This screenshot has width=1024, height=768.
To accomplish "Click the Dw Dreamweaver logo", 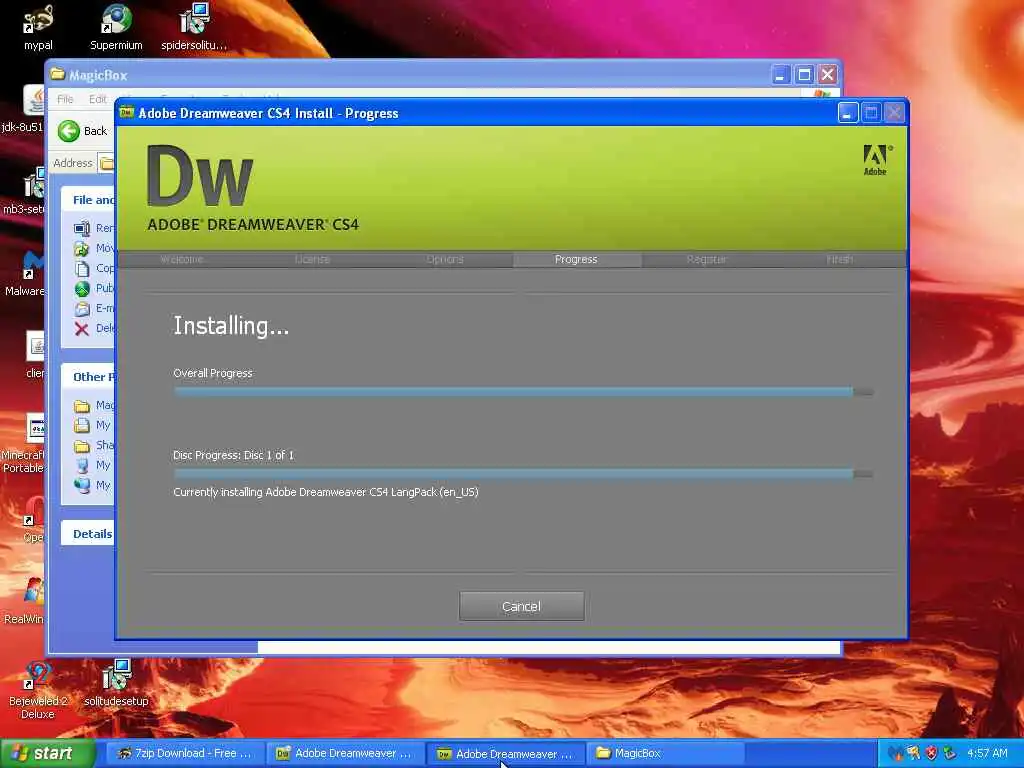I will point(199,176).
